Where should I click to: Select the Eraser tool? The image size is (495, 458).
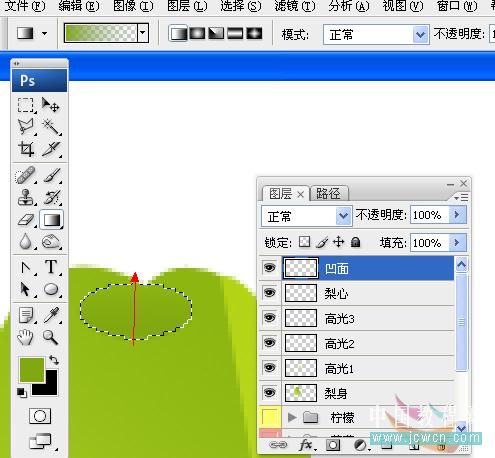26,220
